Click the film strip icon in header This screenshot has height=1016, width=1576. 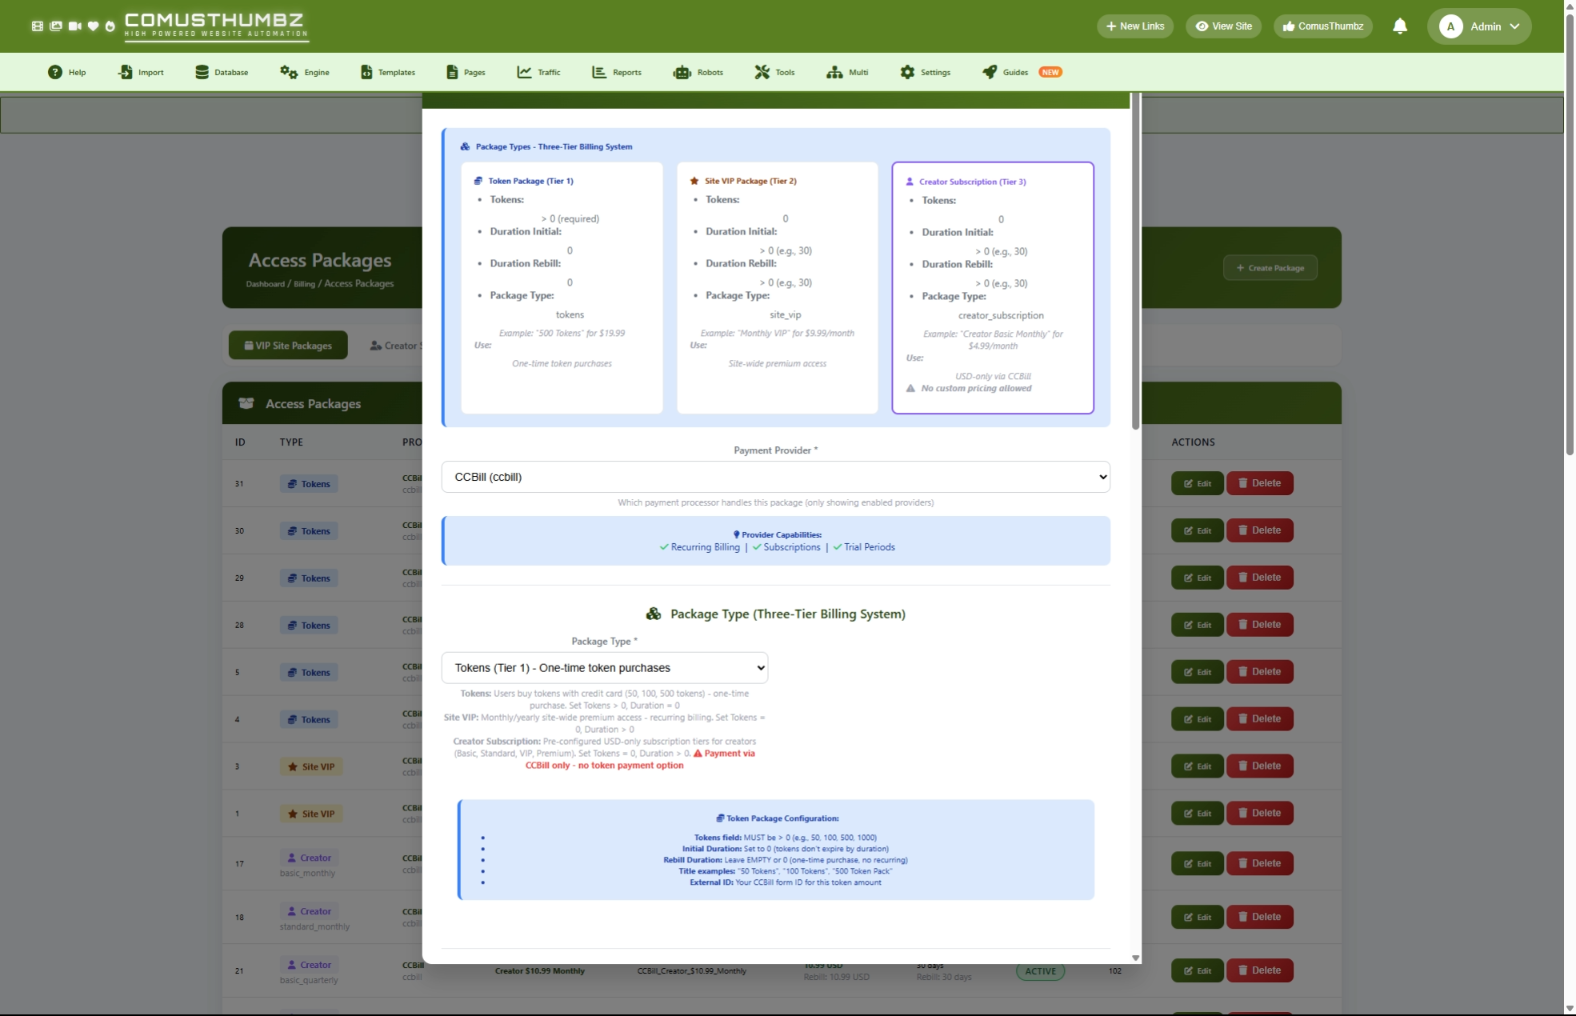[37, 26]
